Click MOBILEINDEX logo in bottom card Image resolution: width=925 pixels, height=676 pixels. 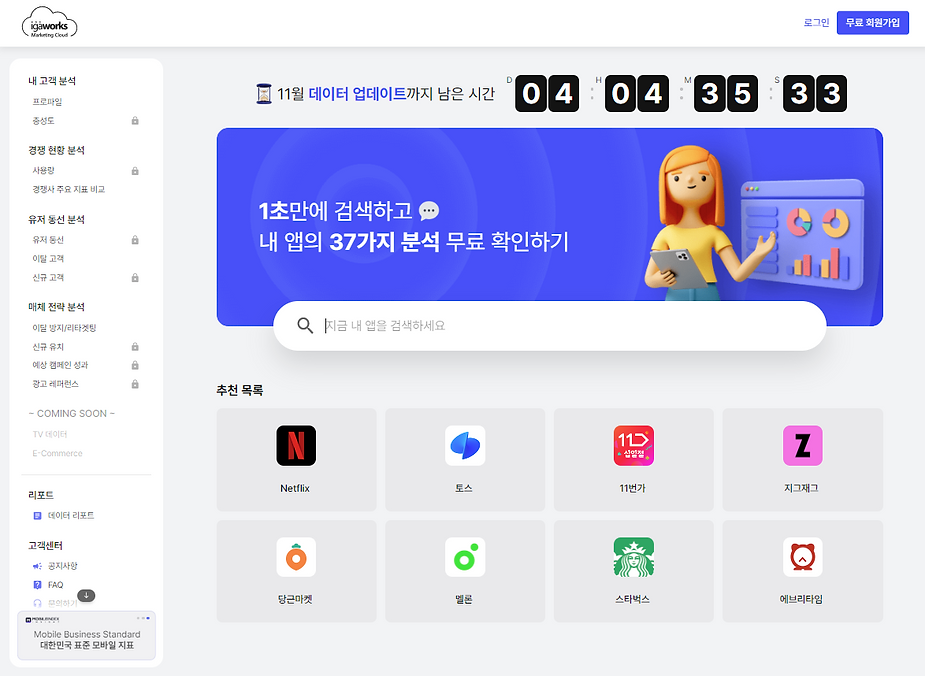42,619
